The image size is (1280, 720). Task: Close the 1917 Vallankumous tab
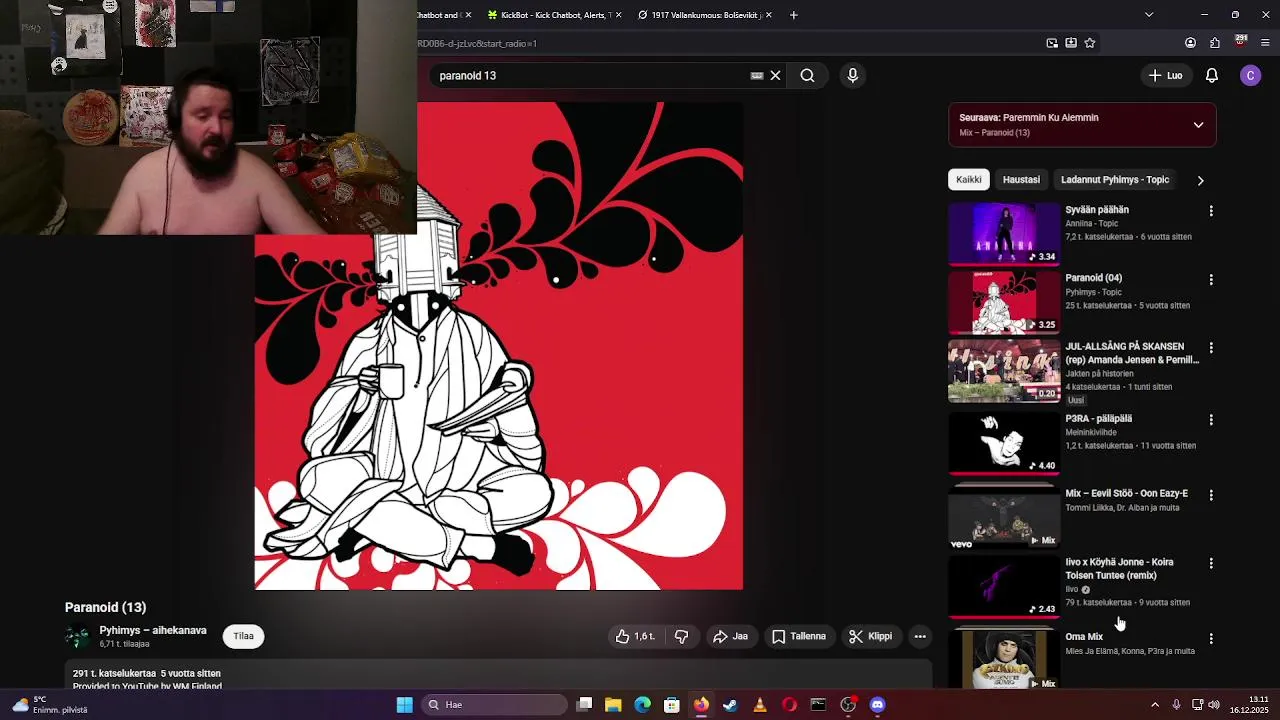click(769, 15)
